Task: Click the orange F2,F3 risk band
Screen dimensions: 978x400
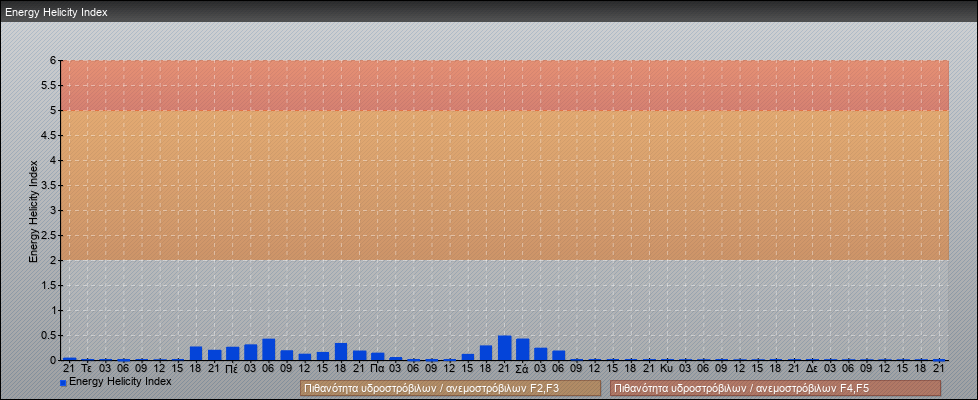Action: pyautogui.click(x=505, y=185)
